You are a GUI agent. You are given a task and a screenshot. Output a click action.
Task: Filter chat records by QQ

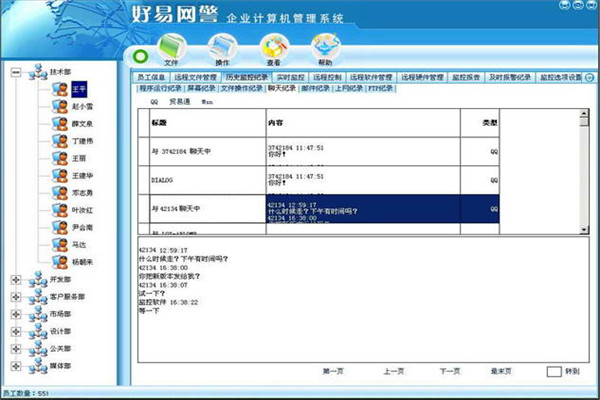[x=154, y=102]
